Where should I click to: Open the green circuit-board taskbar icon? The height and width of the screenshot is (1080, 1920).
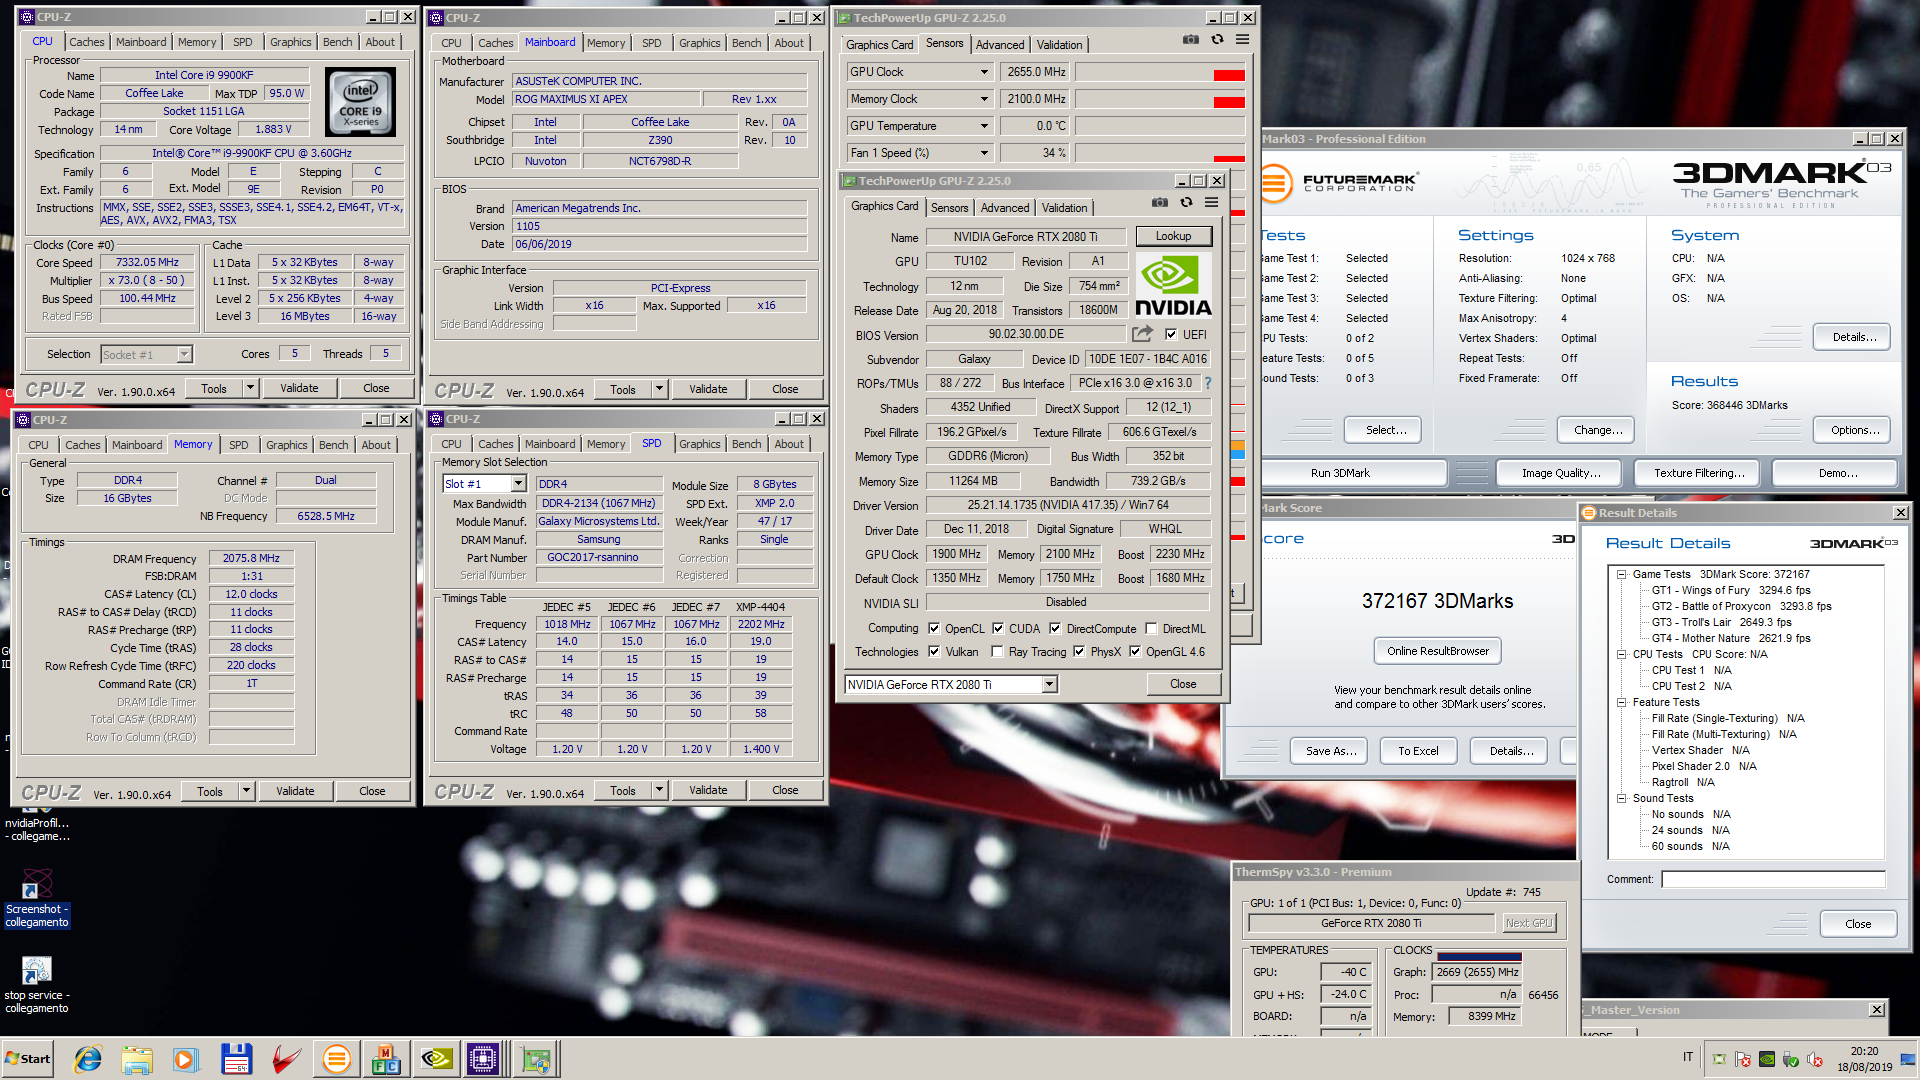pyautogui.click(x=536, y=1059)
